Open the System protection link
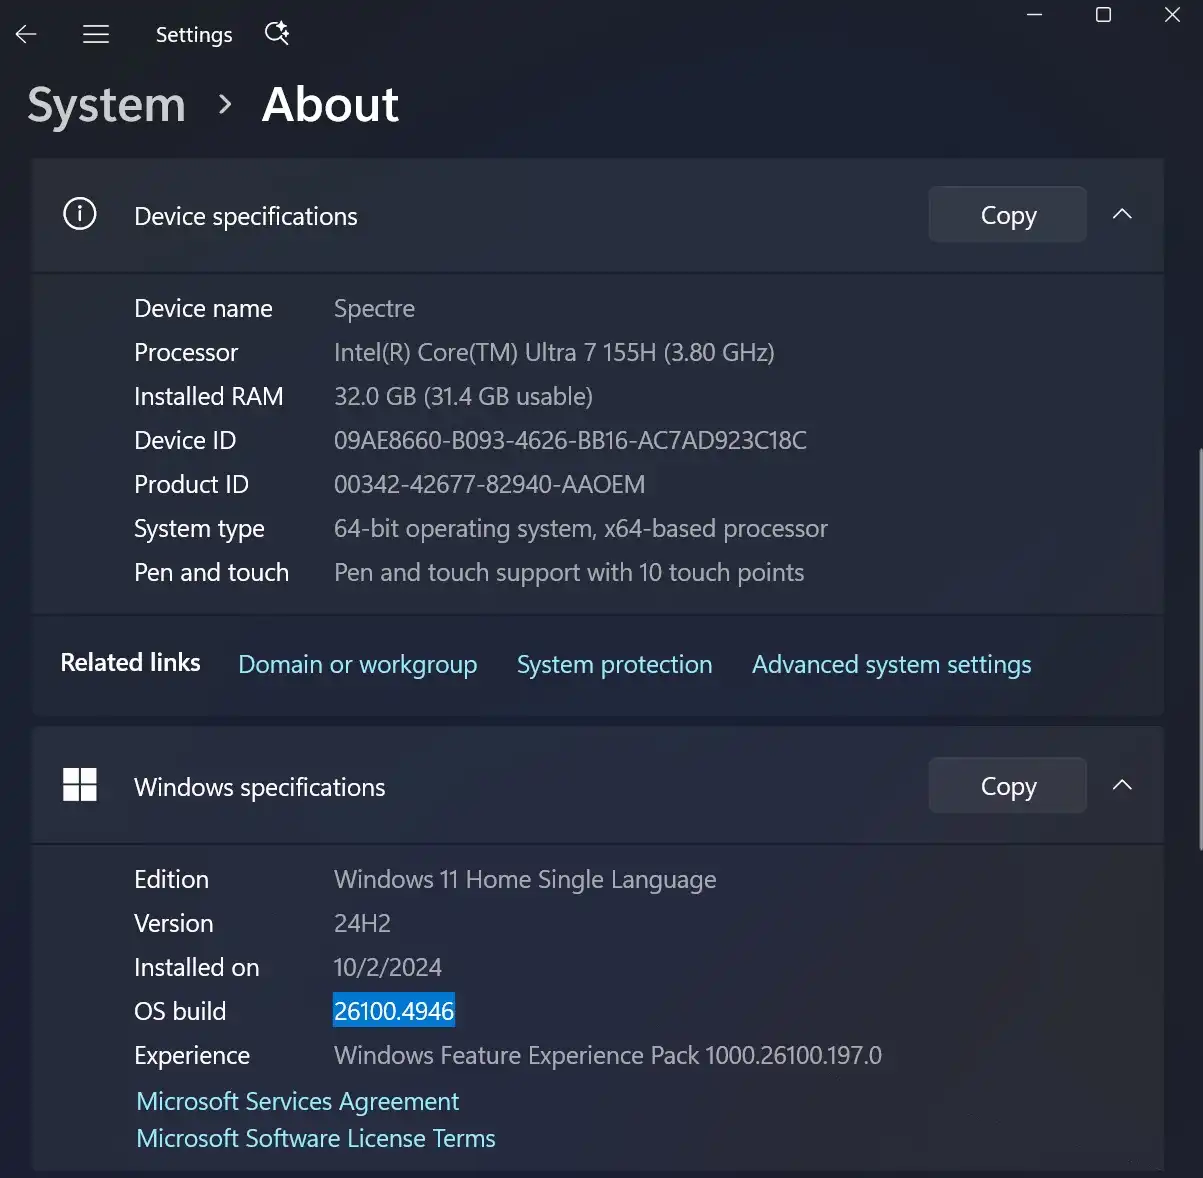The width and height of the screenshot is (1203, 1178). point(614,665)
